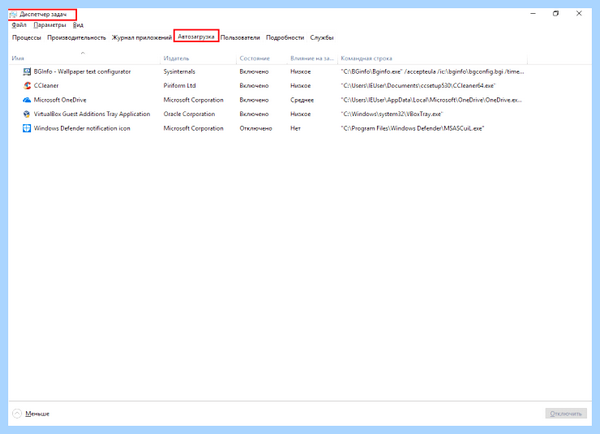Click the Oracle Corporation publisher cell
600x434 pixels.
click(x=189, y=114)
